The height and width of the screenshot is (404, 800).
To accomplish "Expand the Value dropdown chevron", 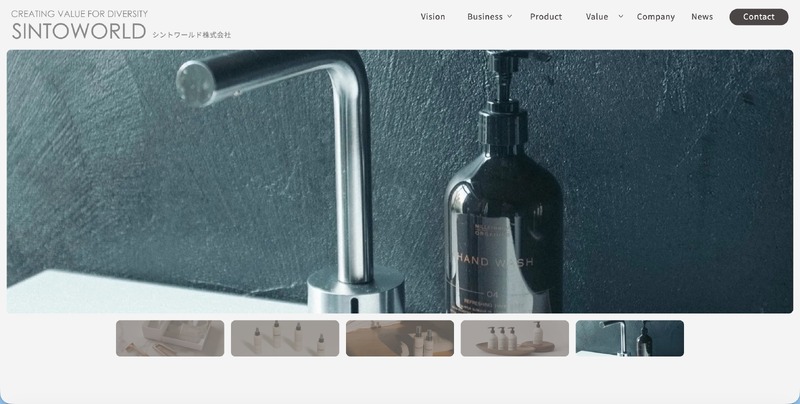I will [620, 16].
